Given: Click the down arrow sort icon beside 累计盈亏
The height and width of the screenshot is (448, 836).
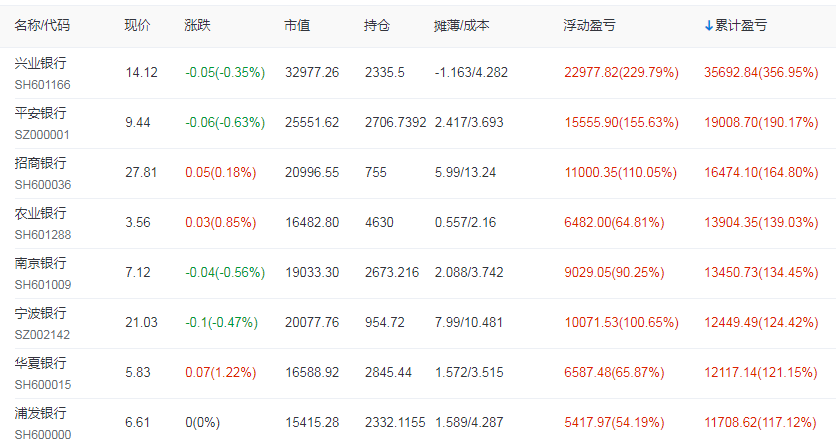Looking at the screenshot, I should [x=709, y=25].
